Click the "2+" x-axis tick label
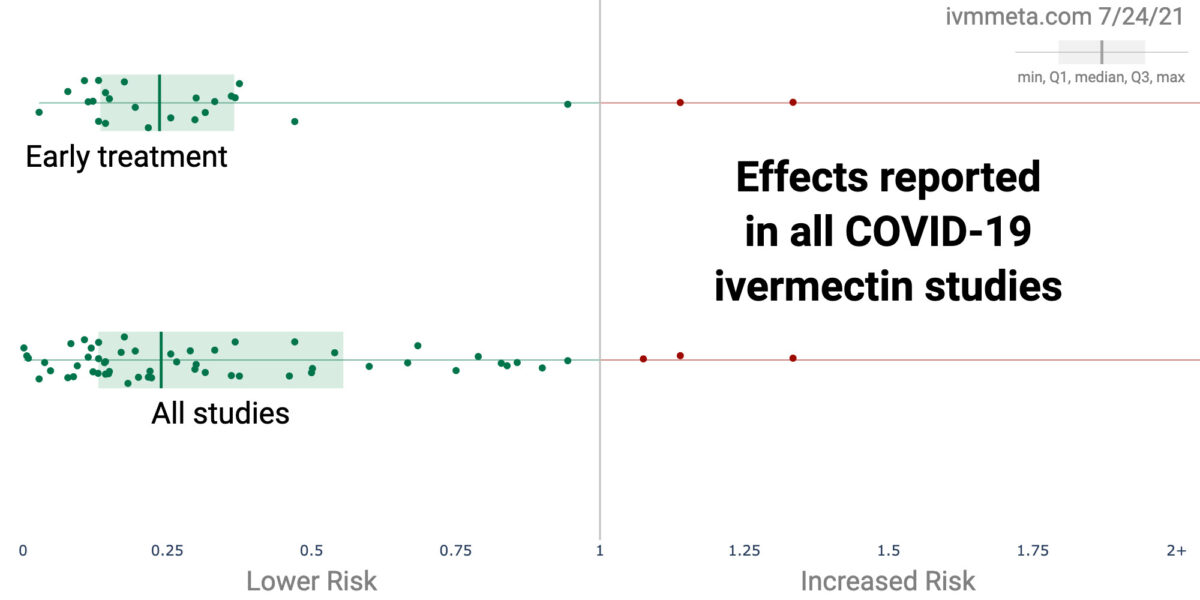 pyautogui.click(x=1176, y=550)
